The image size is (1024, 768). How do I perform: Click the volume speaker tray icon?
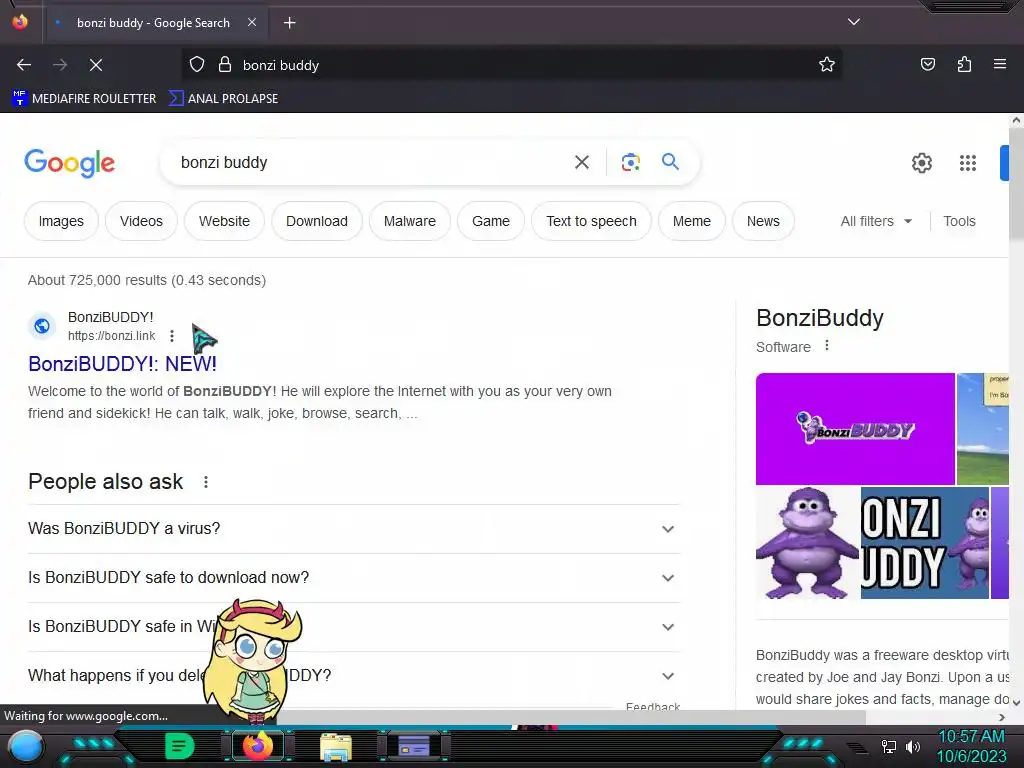tap(913, 746)
